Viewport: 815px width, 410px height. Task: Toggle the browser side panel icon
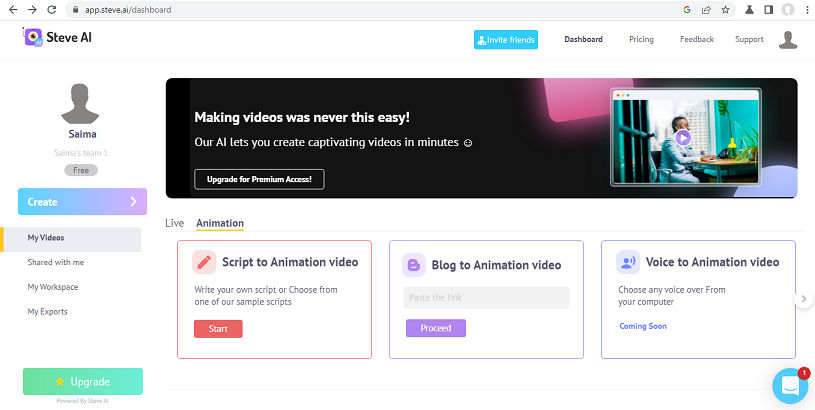click(x=769, y=9)
